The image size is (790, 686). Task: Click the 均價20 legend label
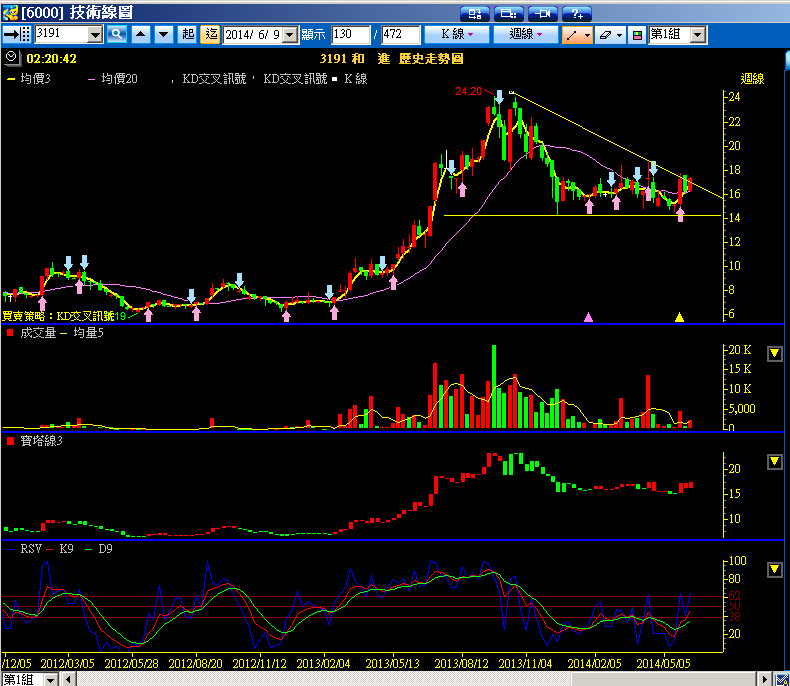pos(119,79)
